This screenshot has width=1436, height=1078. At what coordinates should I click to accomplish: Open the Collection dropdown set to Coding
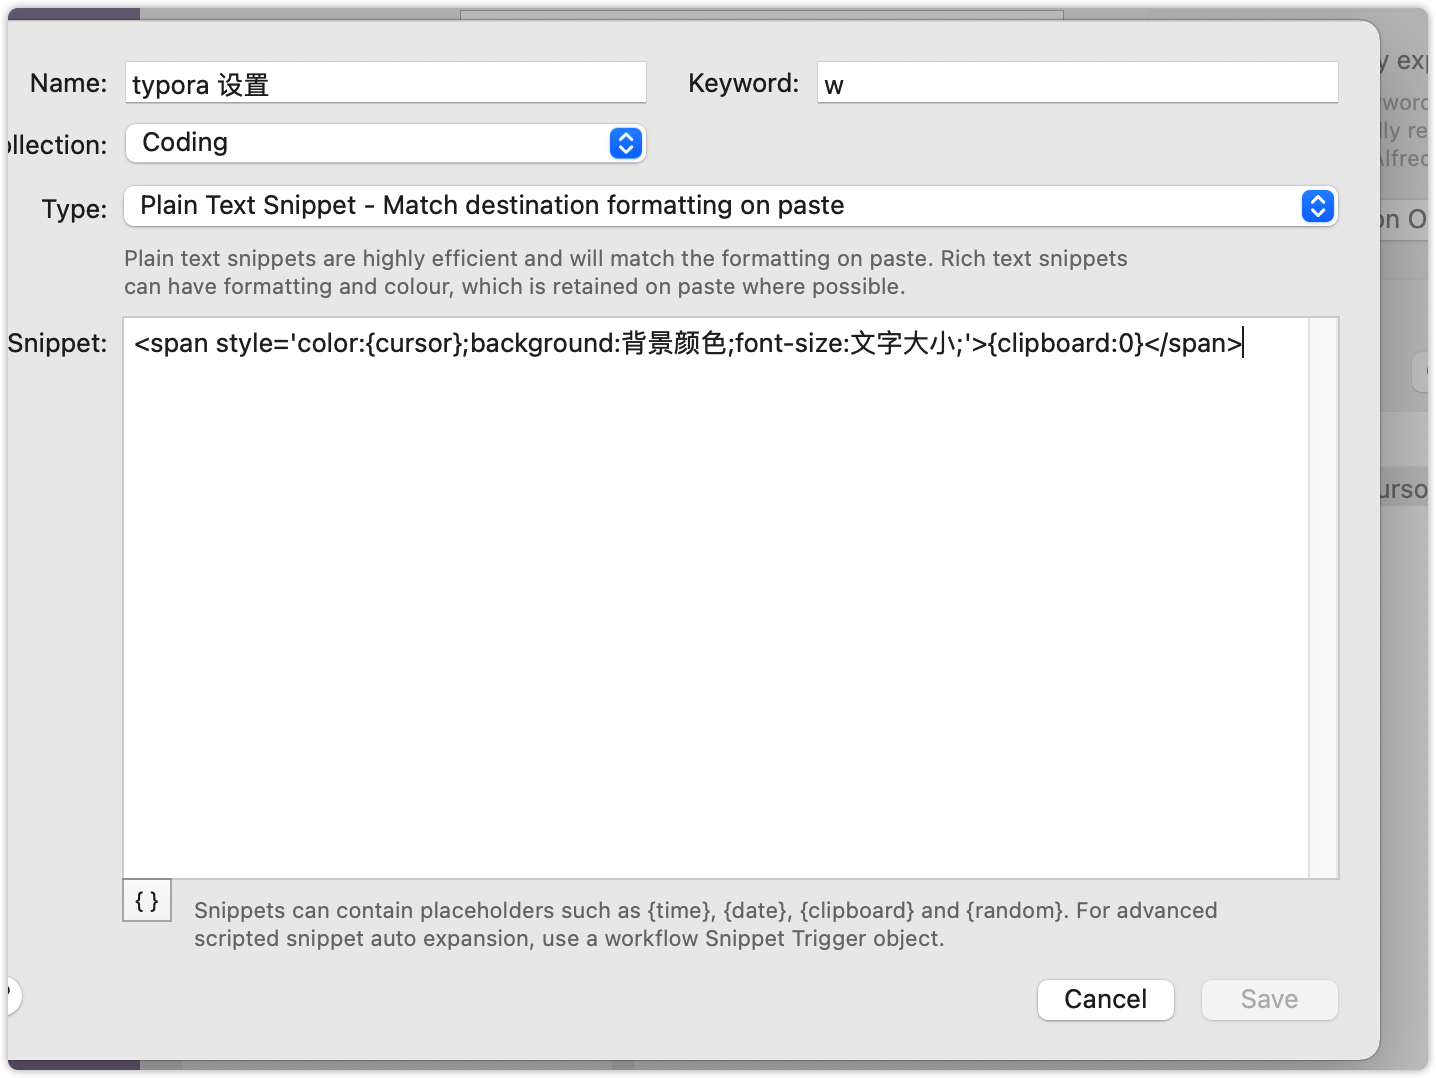386,143
